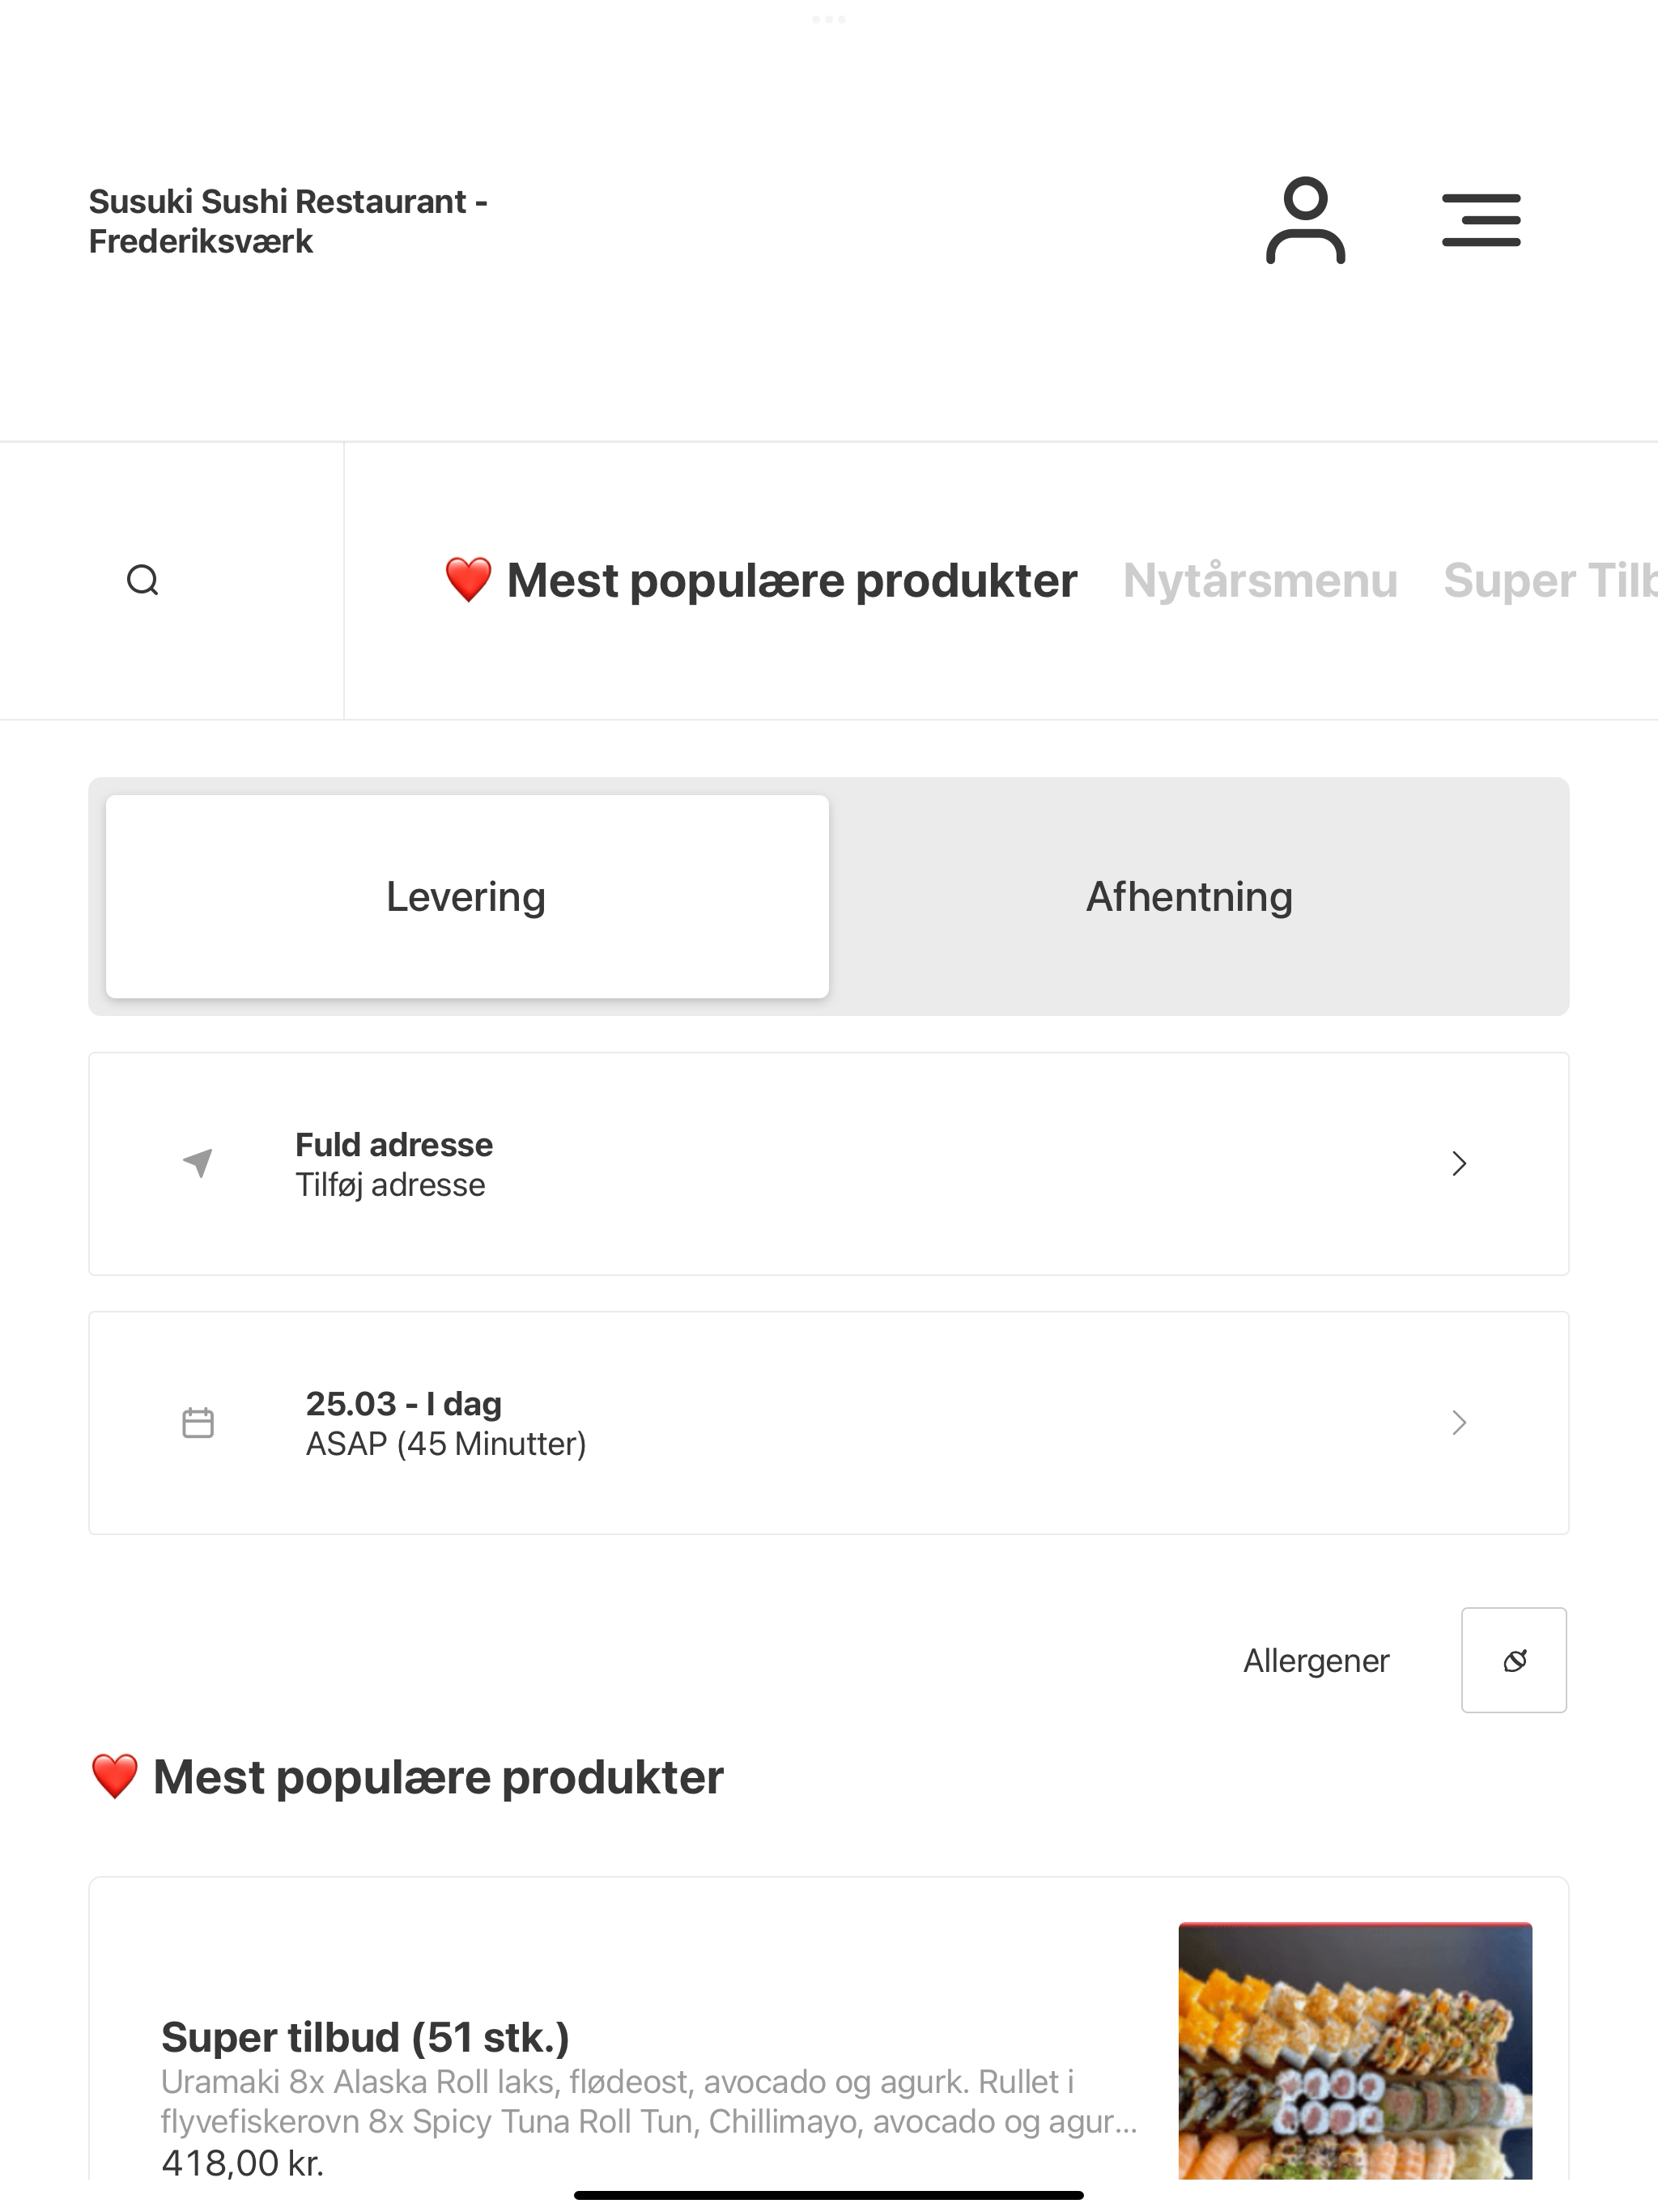1658x2212 pixels.
Task: Click the allergens filter icon button
Action: pos(1514,1660)
